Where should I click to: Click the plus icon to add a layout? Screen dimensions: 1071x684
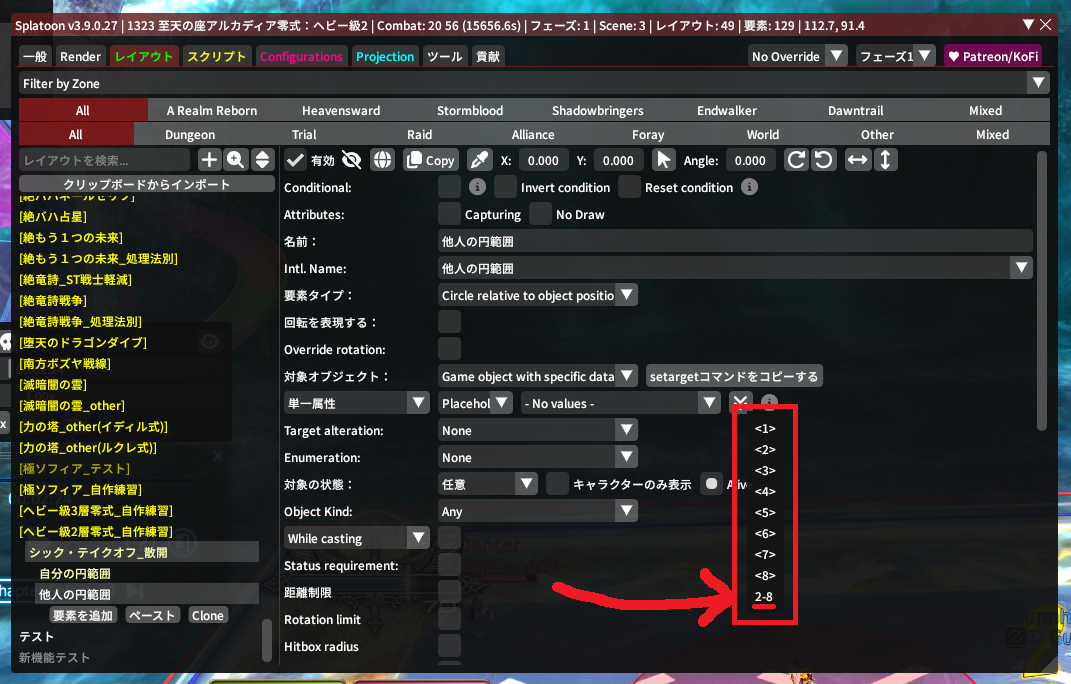(x=209, y=160)
